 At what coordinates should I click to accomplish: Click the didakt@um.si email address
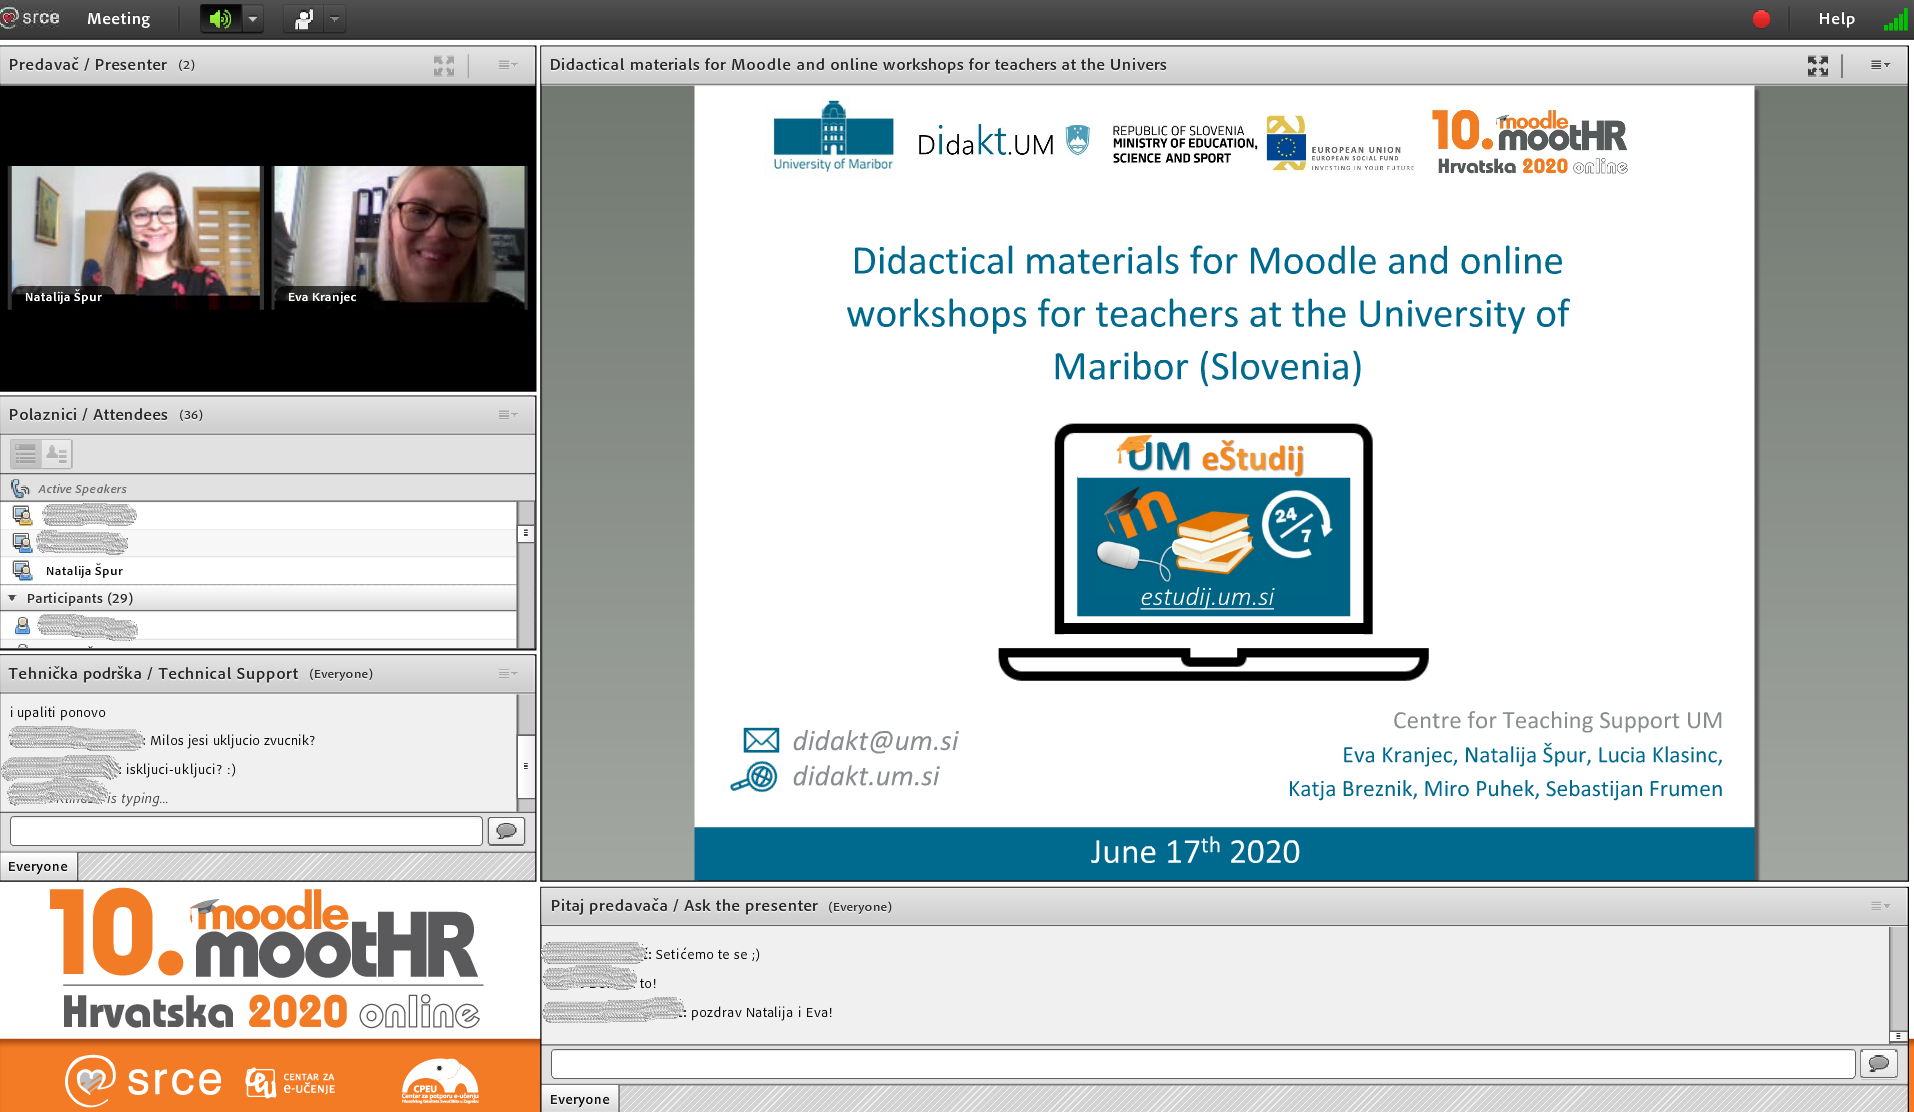[x=875, y=741]
